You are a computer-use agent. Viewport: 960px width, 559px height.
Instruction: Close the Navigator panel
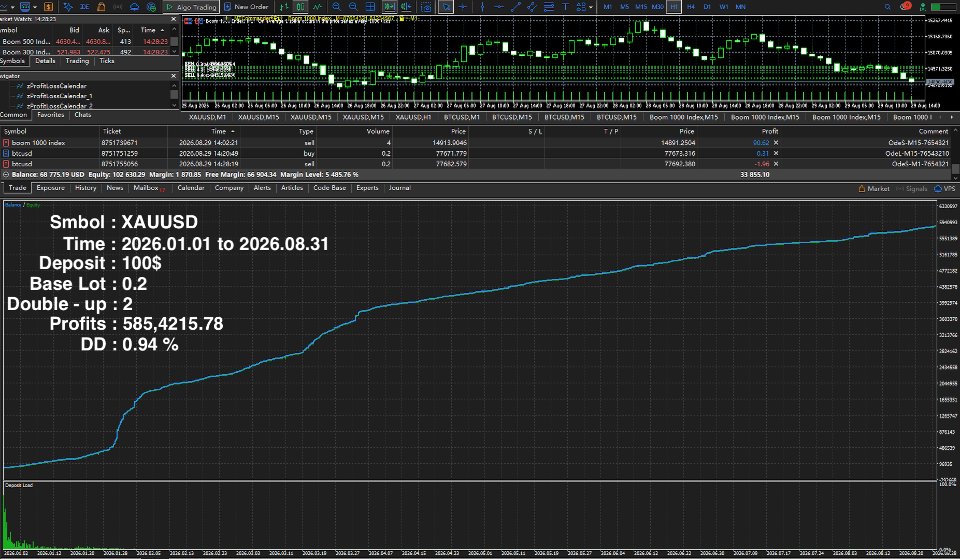point(173,76)
